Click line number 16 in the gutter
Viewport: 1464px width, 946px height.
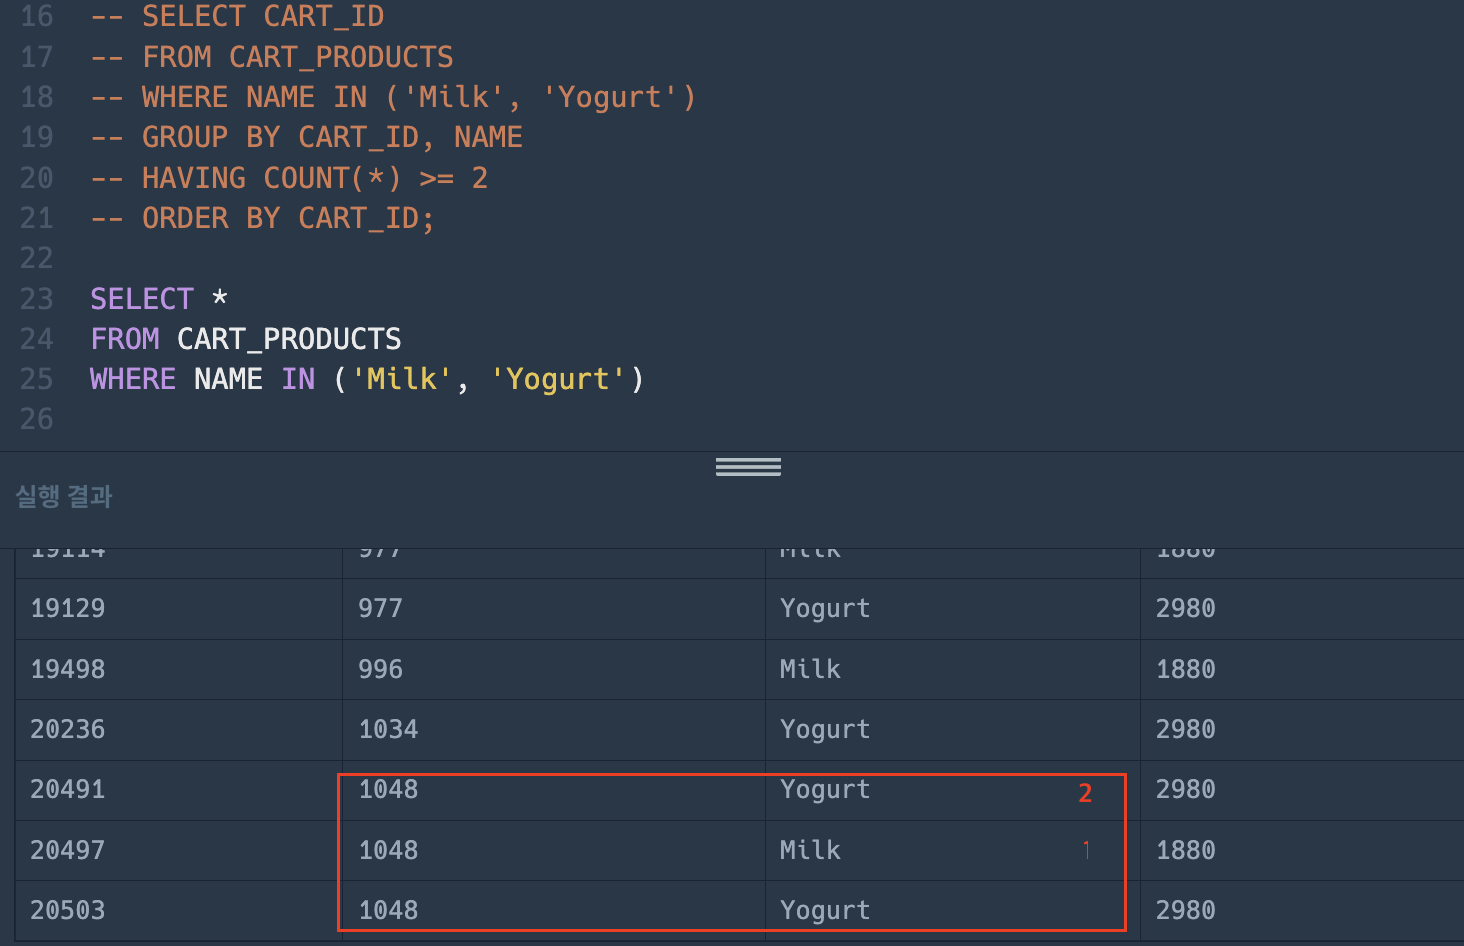tap(37, 17)
